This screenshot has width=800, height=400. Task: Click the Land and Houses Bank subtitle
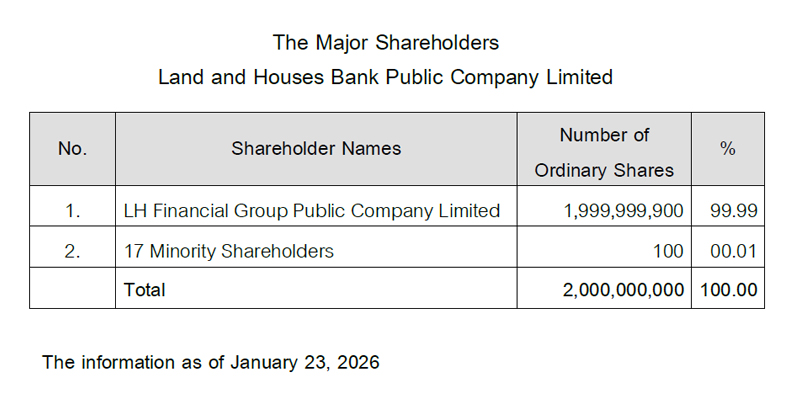tap(385, 77)
